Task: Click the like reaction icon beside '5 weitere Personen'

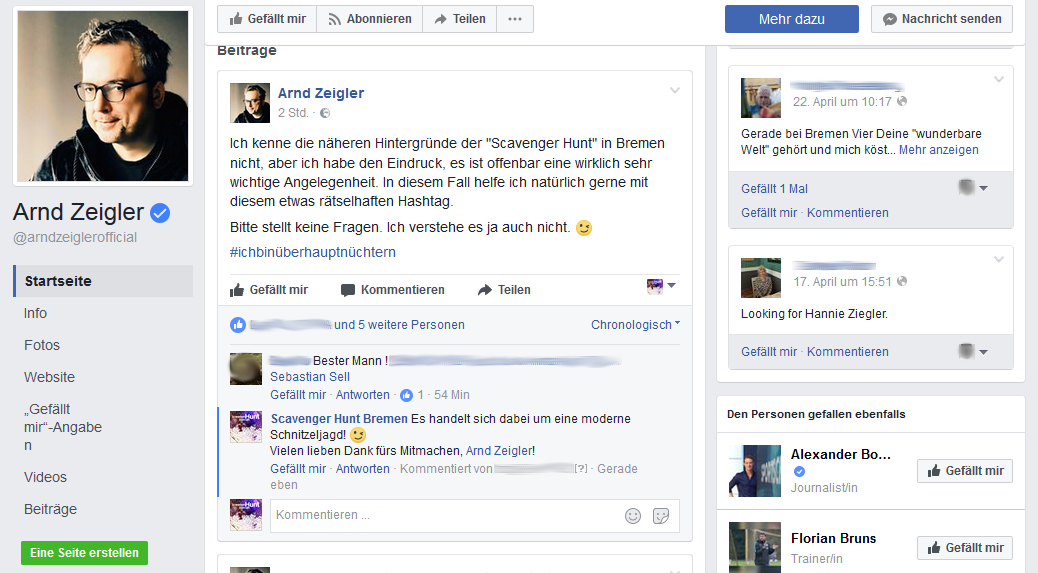Action: [238, 325]
